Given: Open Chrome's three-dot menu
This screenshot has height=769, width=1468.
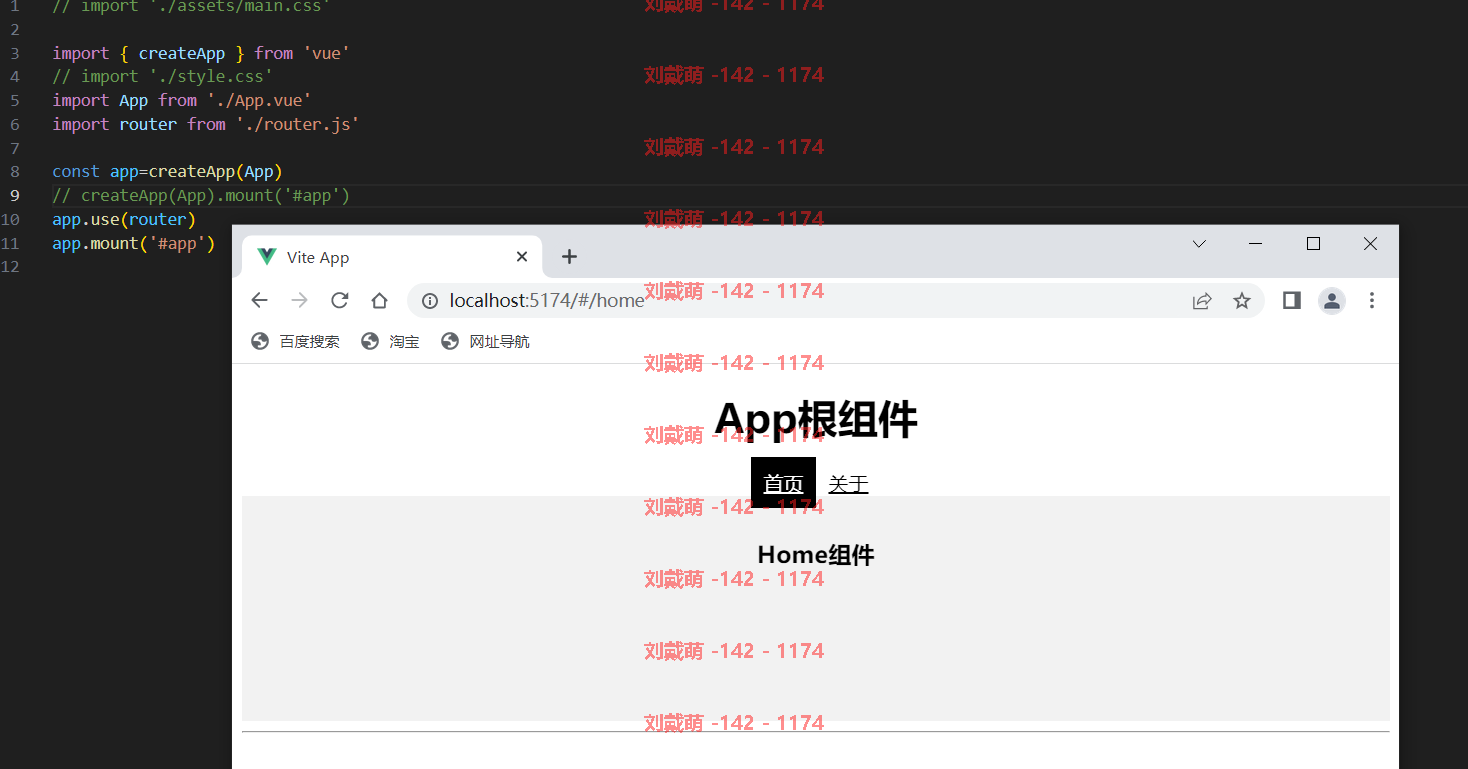Looking at the screenshot, I should pos(1372,300).
